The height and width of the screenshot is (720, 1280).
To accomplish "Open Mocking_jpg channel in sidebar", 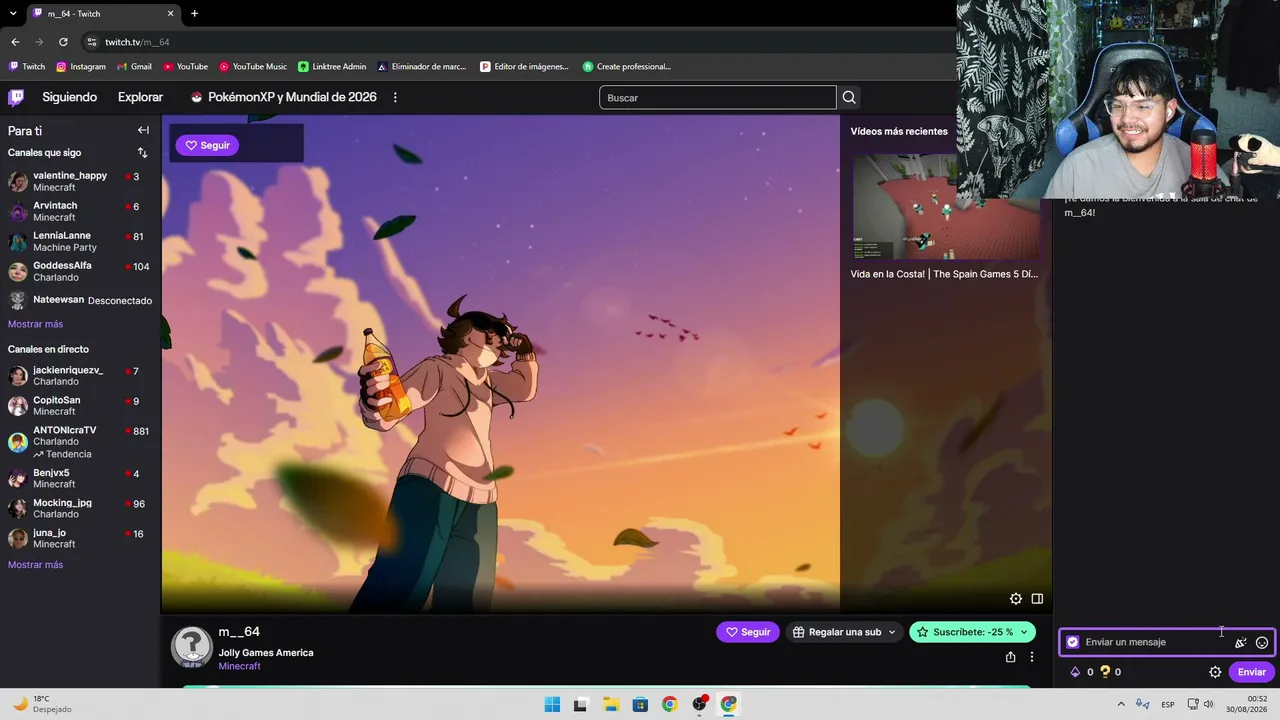I will tap(80, 508).
